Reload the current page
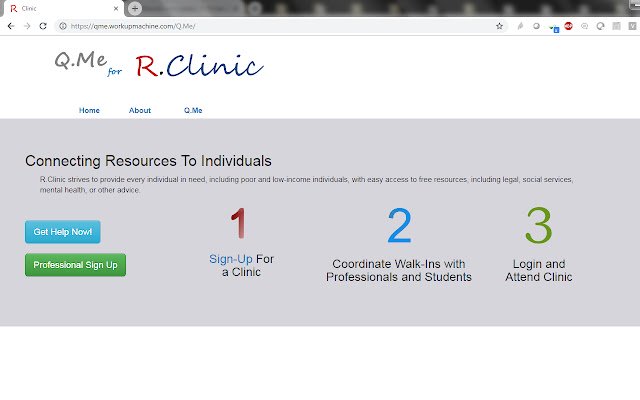 (x=43, y=26)
